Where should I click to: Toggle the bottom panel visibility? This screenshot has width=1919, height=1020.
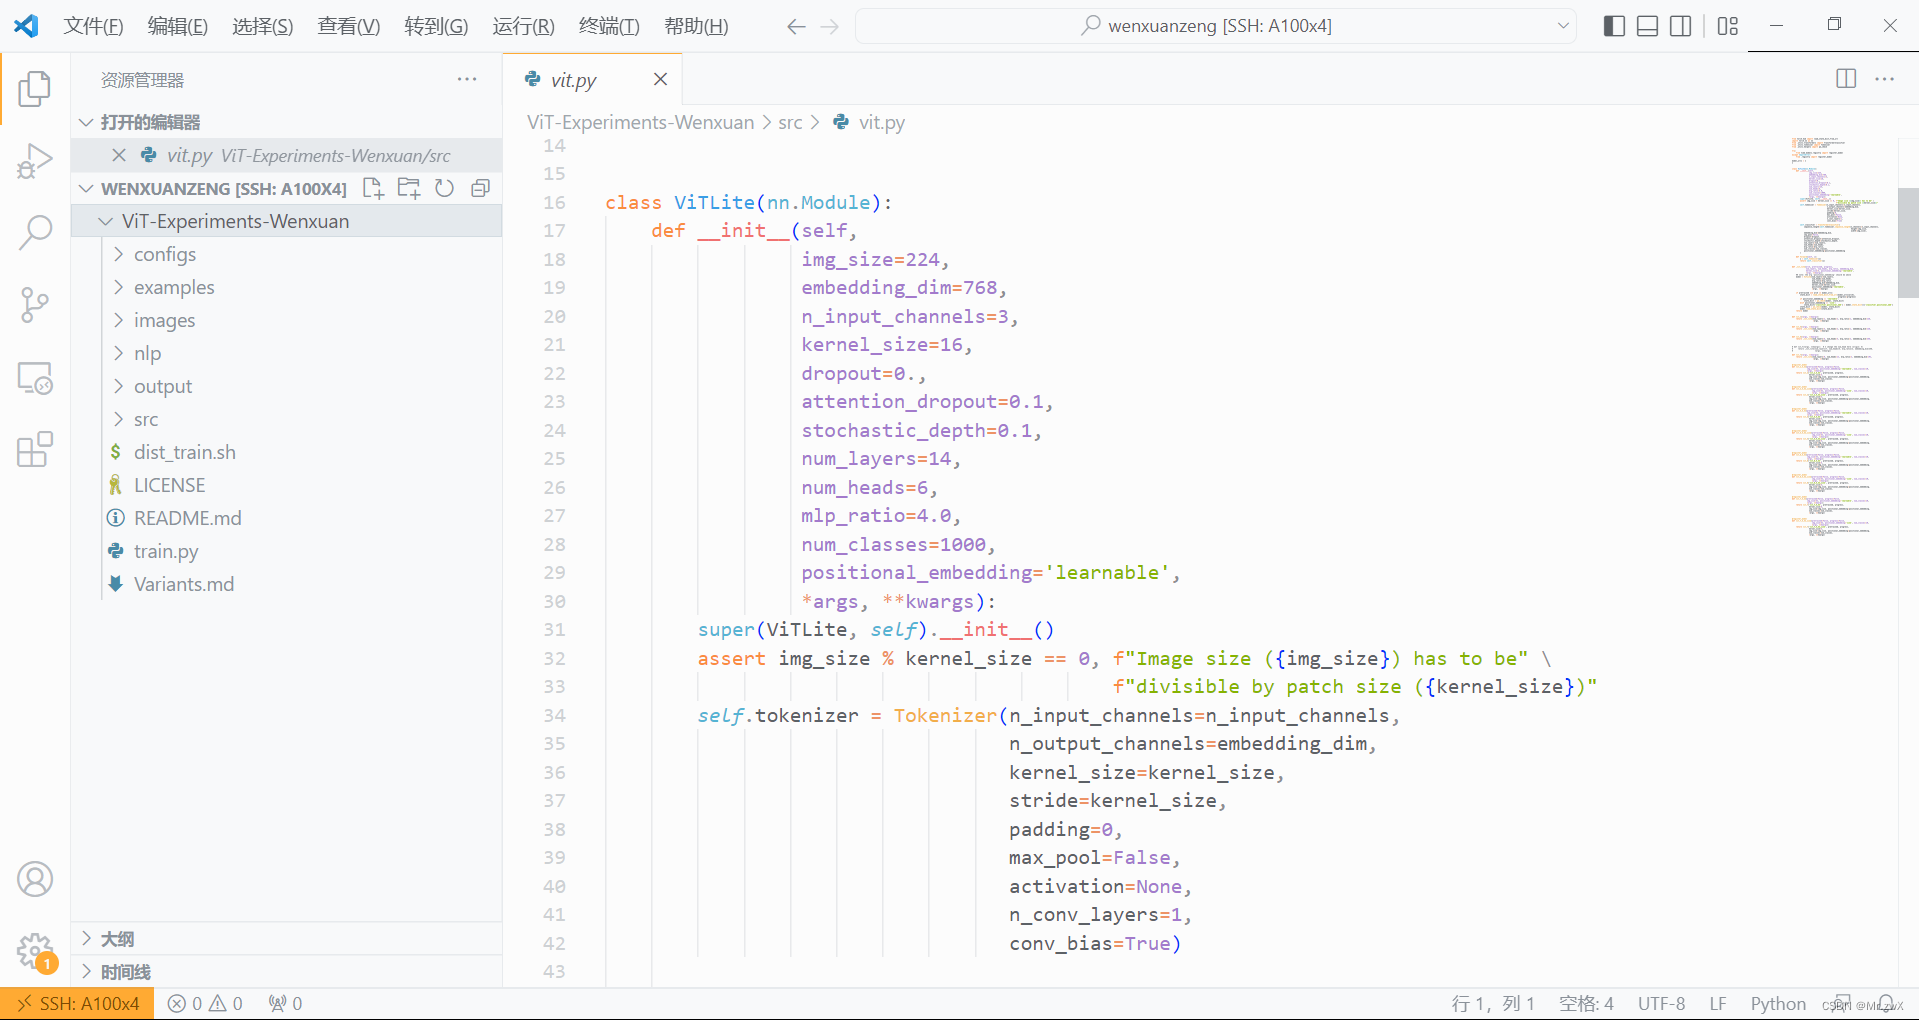(1648, 26)
